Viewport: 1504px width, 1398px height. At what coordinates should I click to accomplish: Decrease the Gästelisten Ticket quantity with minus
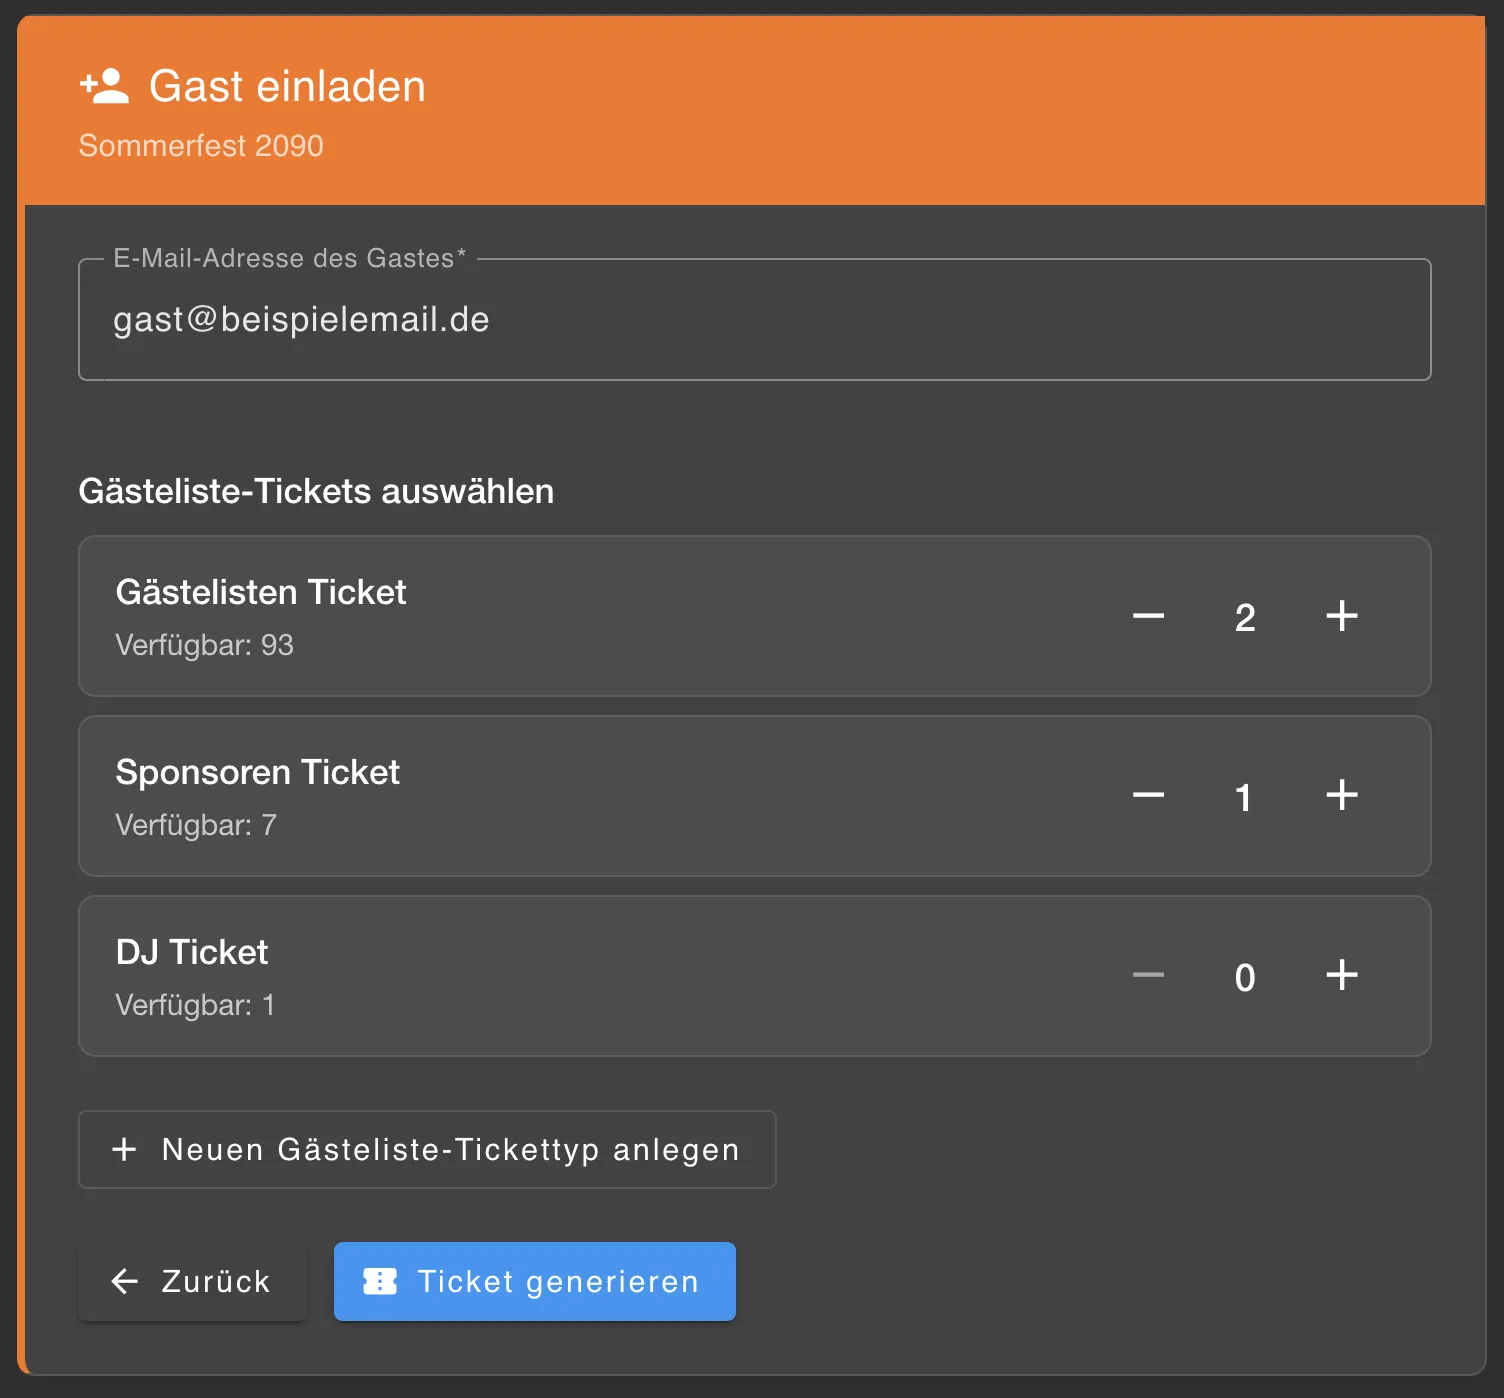1148,616
